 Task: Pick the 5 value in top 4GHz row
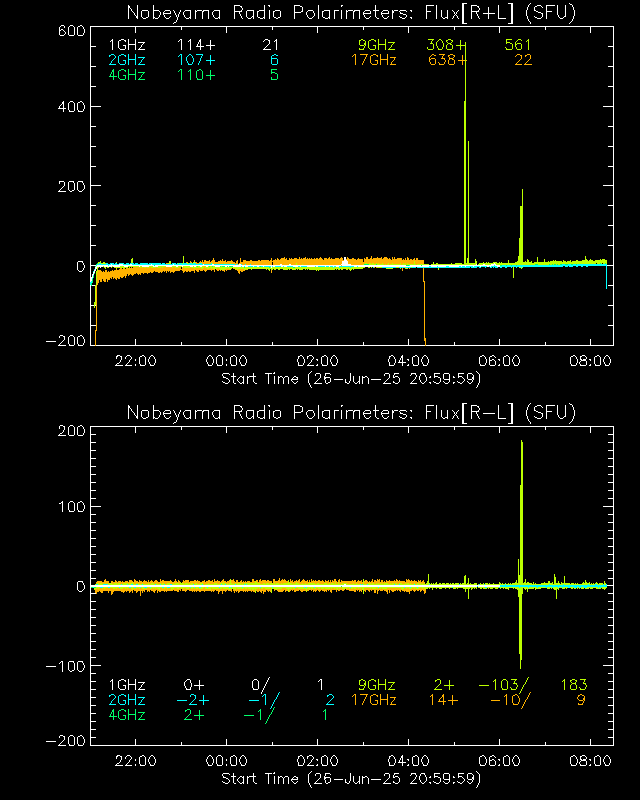(x=275, y=75)
